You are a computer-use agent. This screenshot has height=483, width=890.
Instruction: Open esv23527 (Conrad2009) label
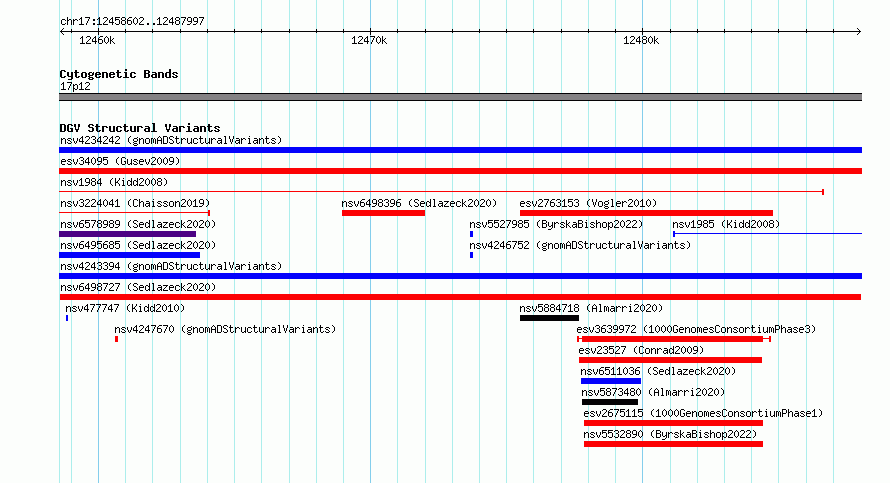pyautogui.click(x=641, y=350)
